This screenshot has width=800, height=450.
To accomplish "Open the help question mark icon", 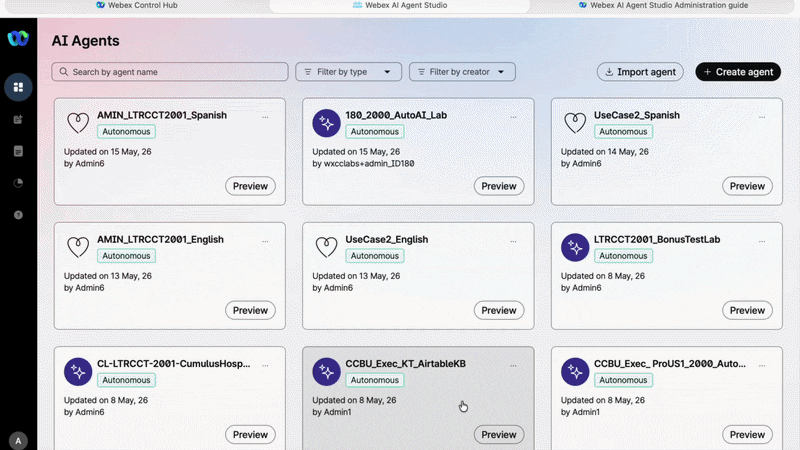I will pos(18,215).
